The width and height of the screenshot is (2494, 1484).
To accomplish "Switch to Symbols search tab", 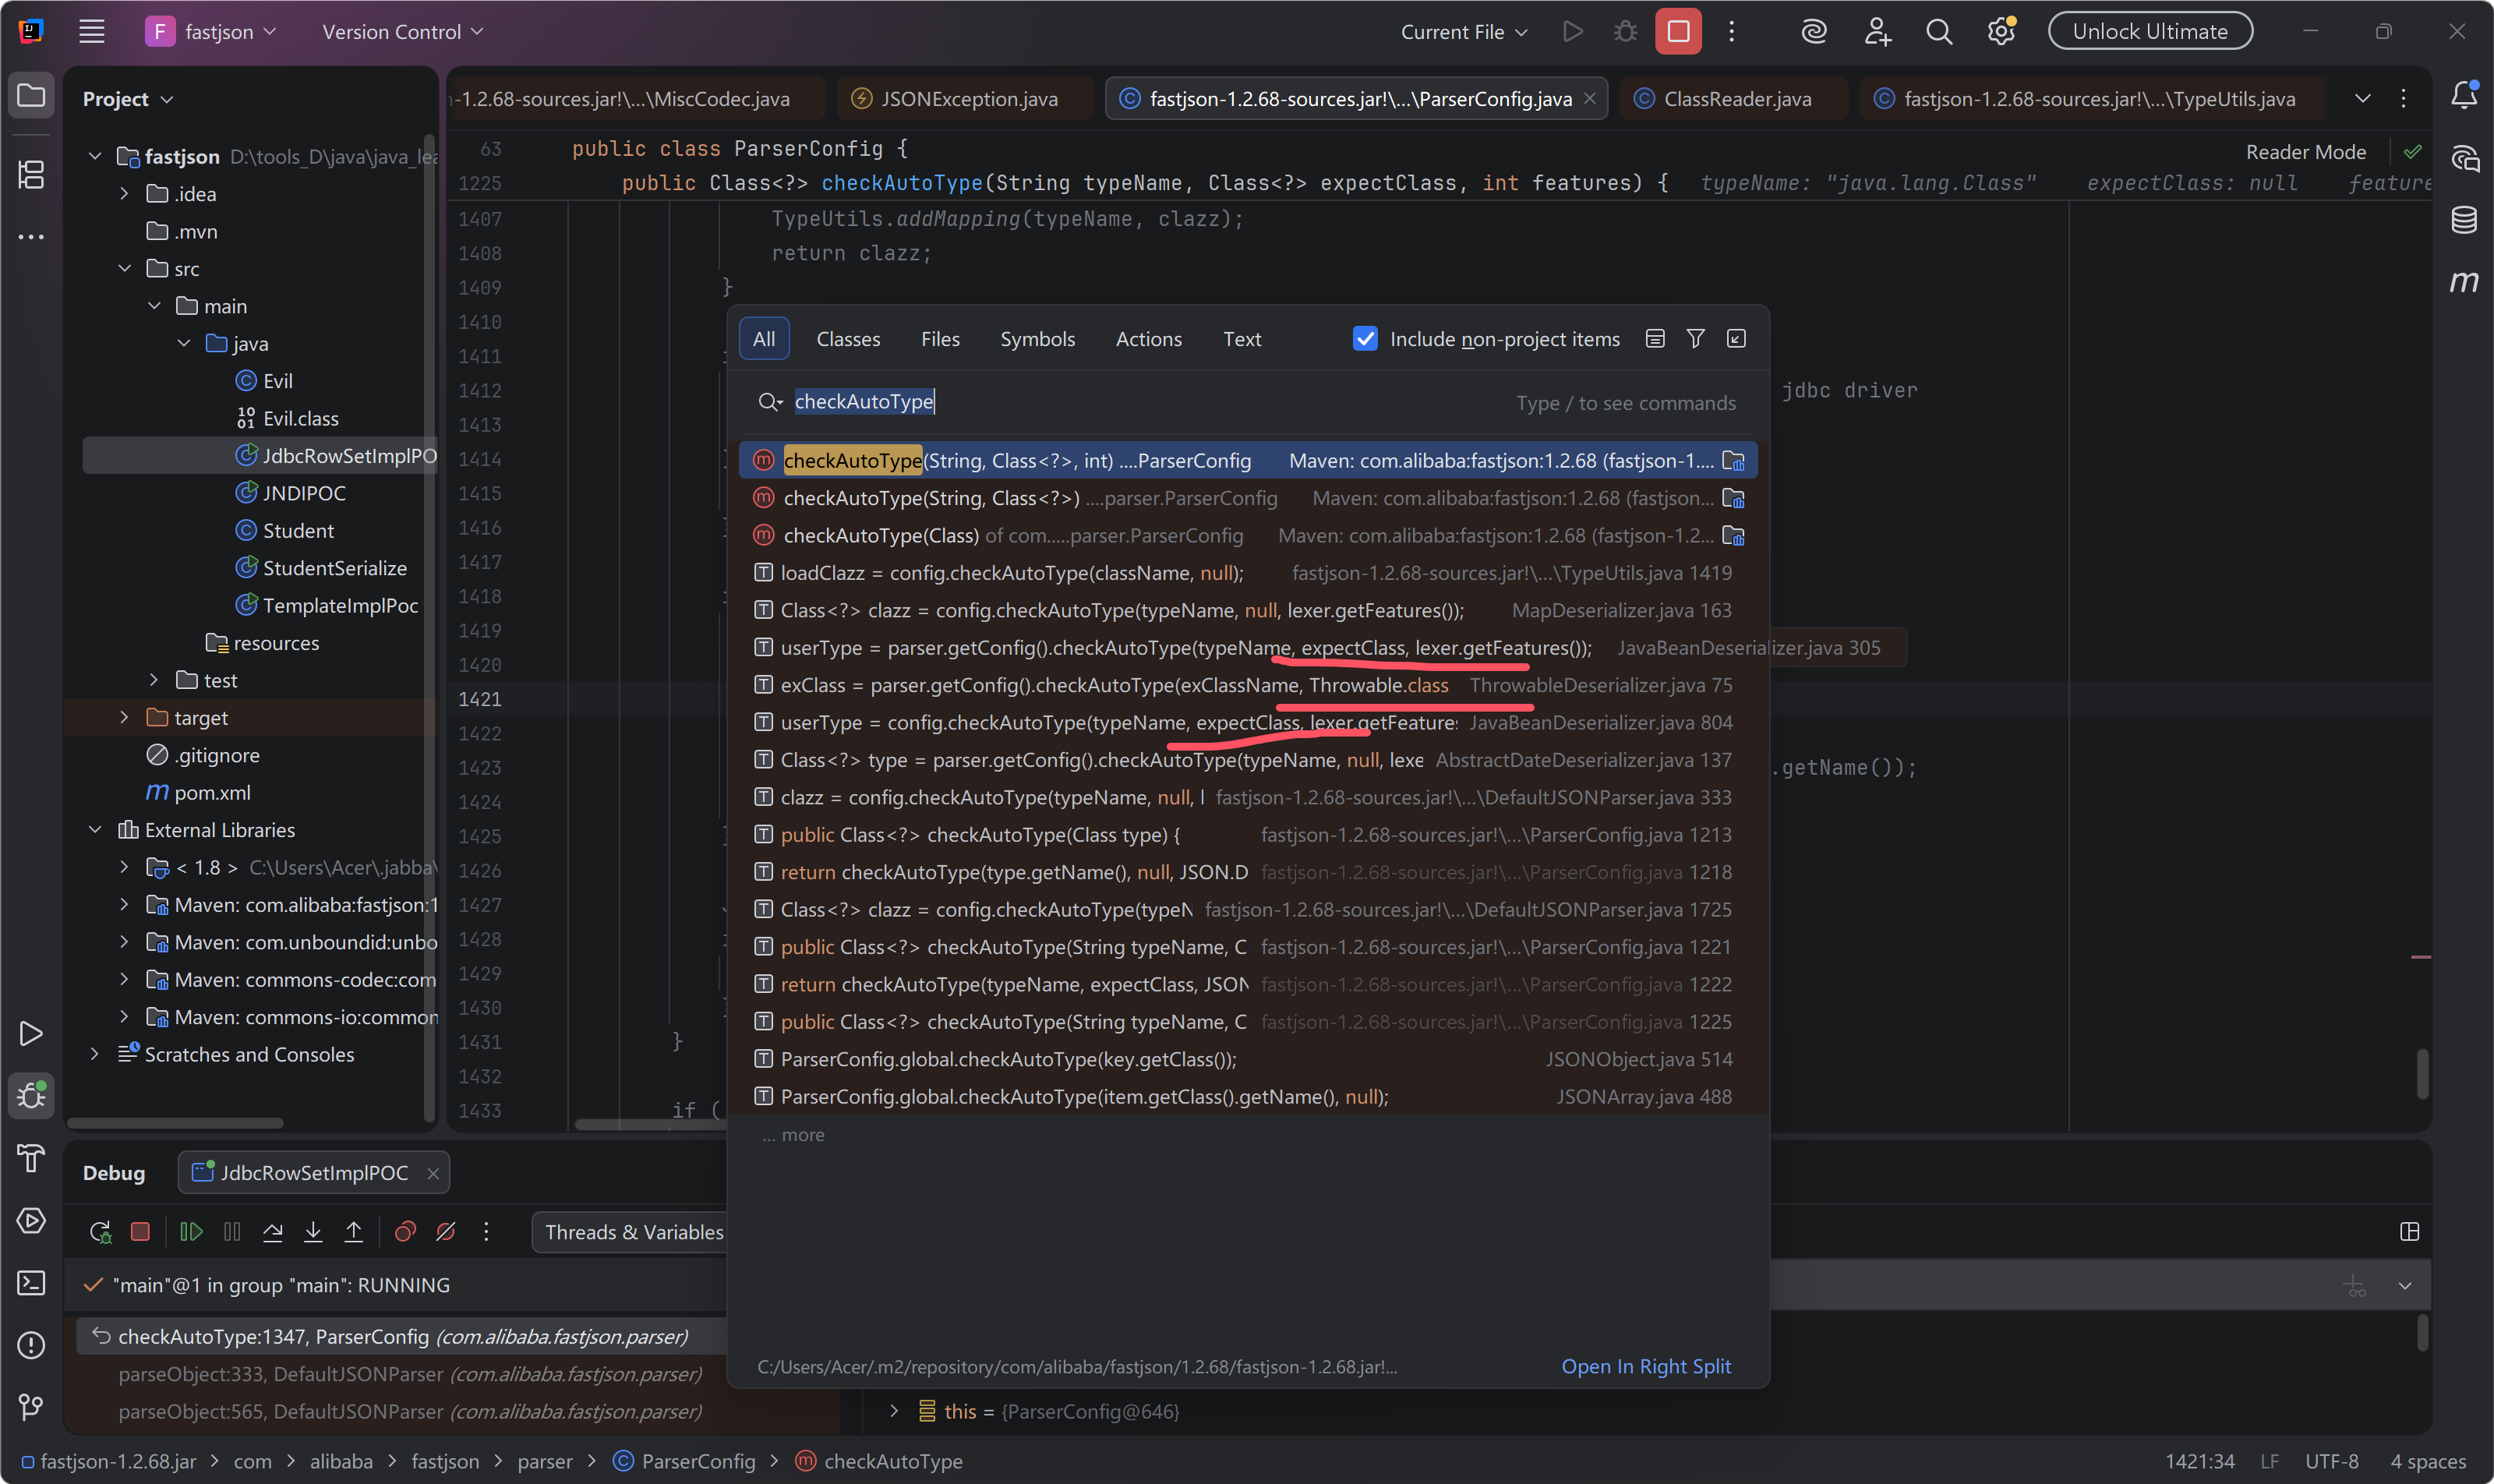I will point(1038,339).
